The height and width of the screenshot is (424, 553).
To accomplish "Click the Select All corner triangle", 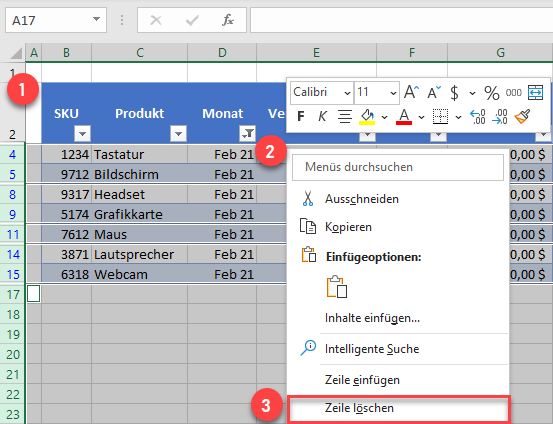I will (16, 53).
